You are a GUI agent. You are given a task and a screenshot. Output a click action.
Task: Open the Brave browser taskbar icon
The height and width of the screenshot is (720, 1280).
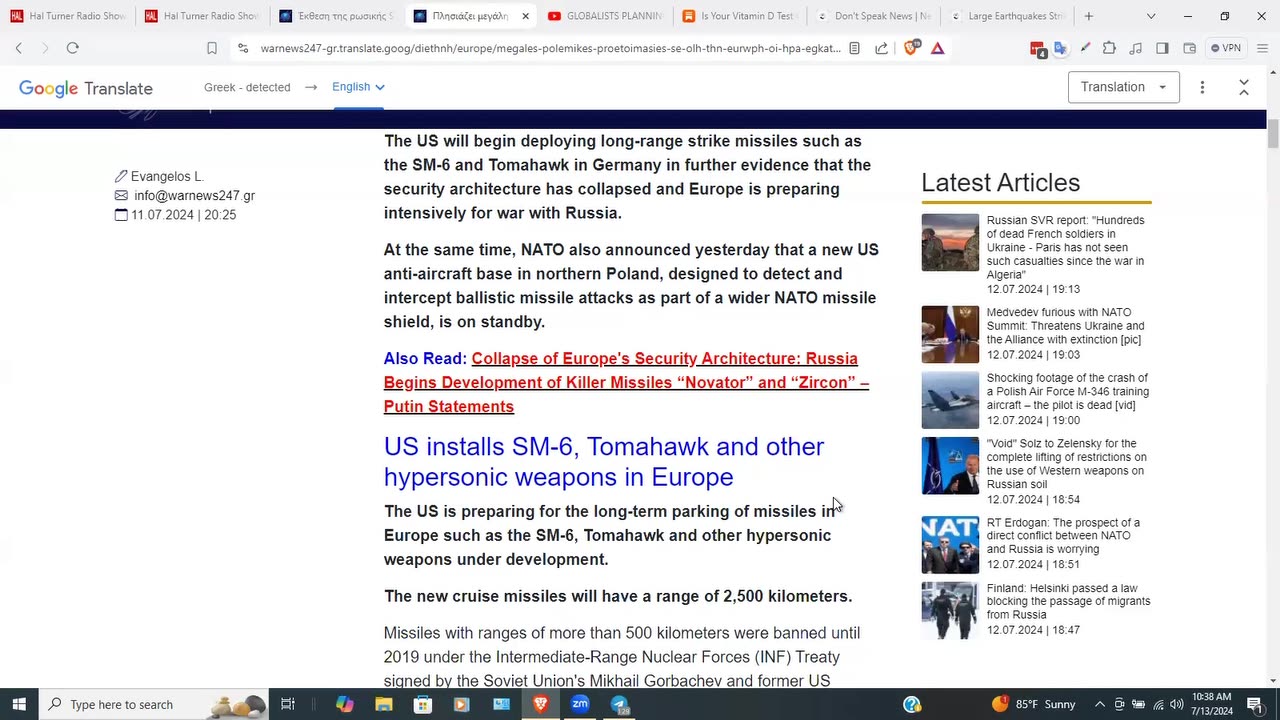click(541, 704)
